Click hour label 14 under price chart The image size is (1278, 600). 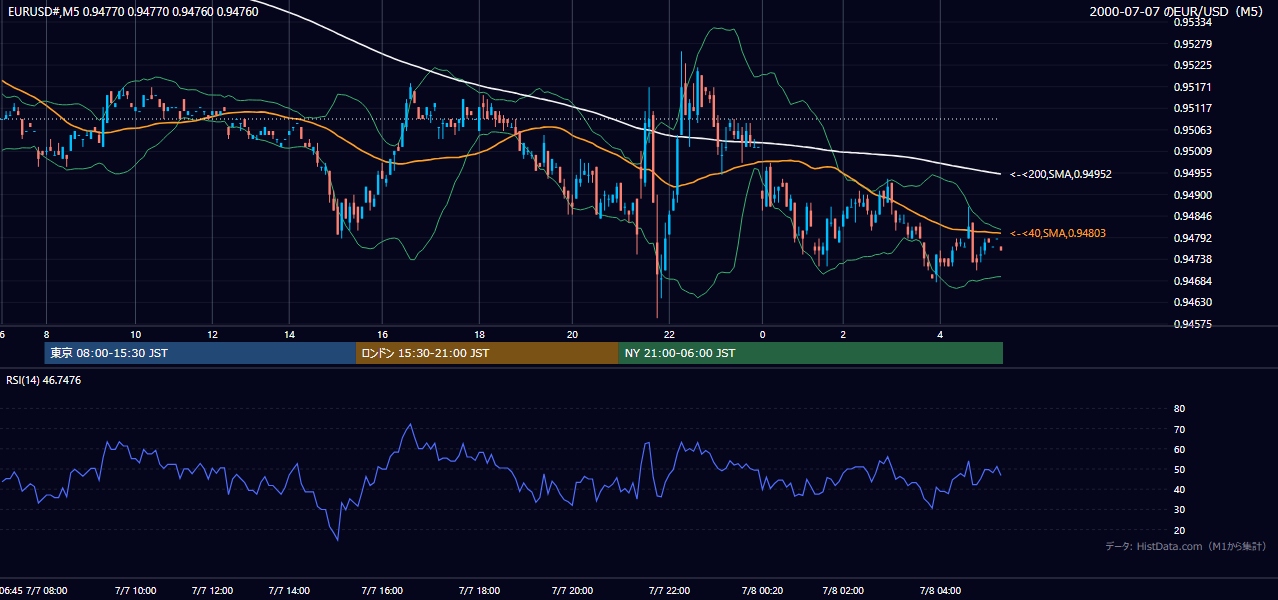pyautogui.click(x=289, y=334)
